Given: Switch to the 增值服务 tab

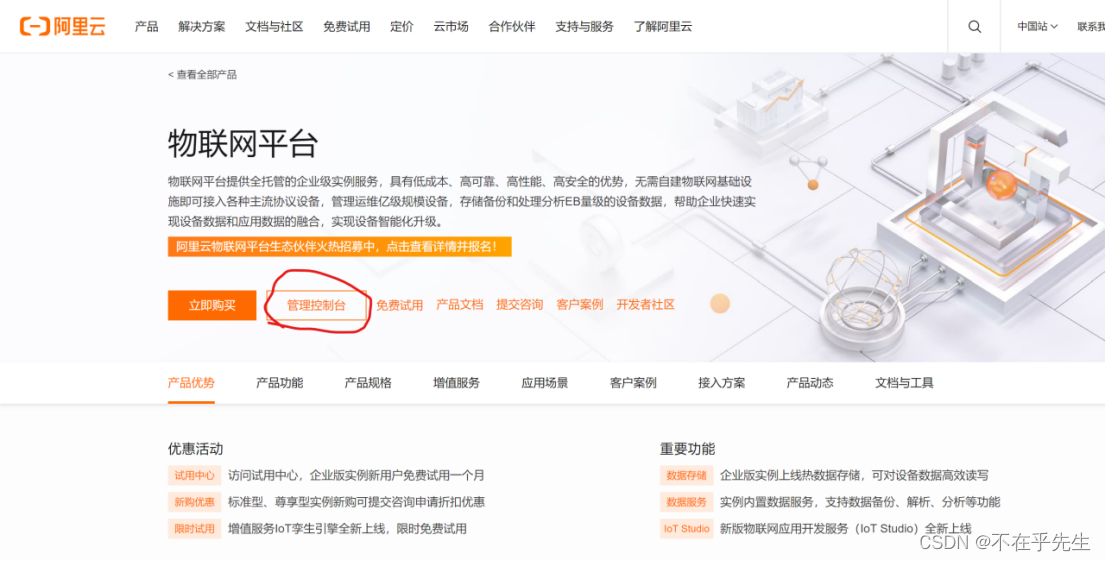Looking at the screenshot, I should pyautogui.click(x=456, y=383).
